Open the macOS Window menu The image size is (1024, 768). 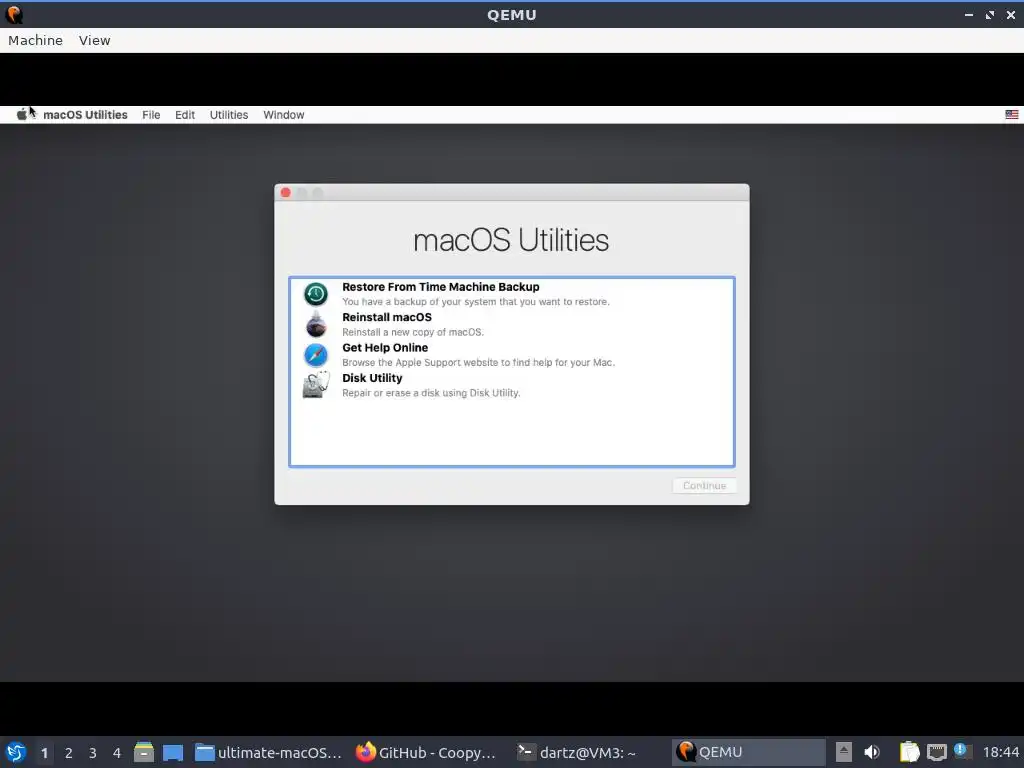[x=283, y=115]
